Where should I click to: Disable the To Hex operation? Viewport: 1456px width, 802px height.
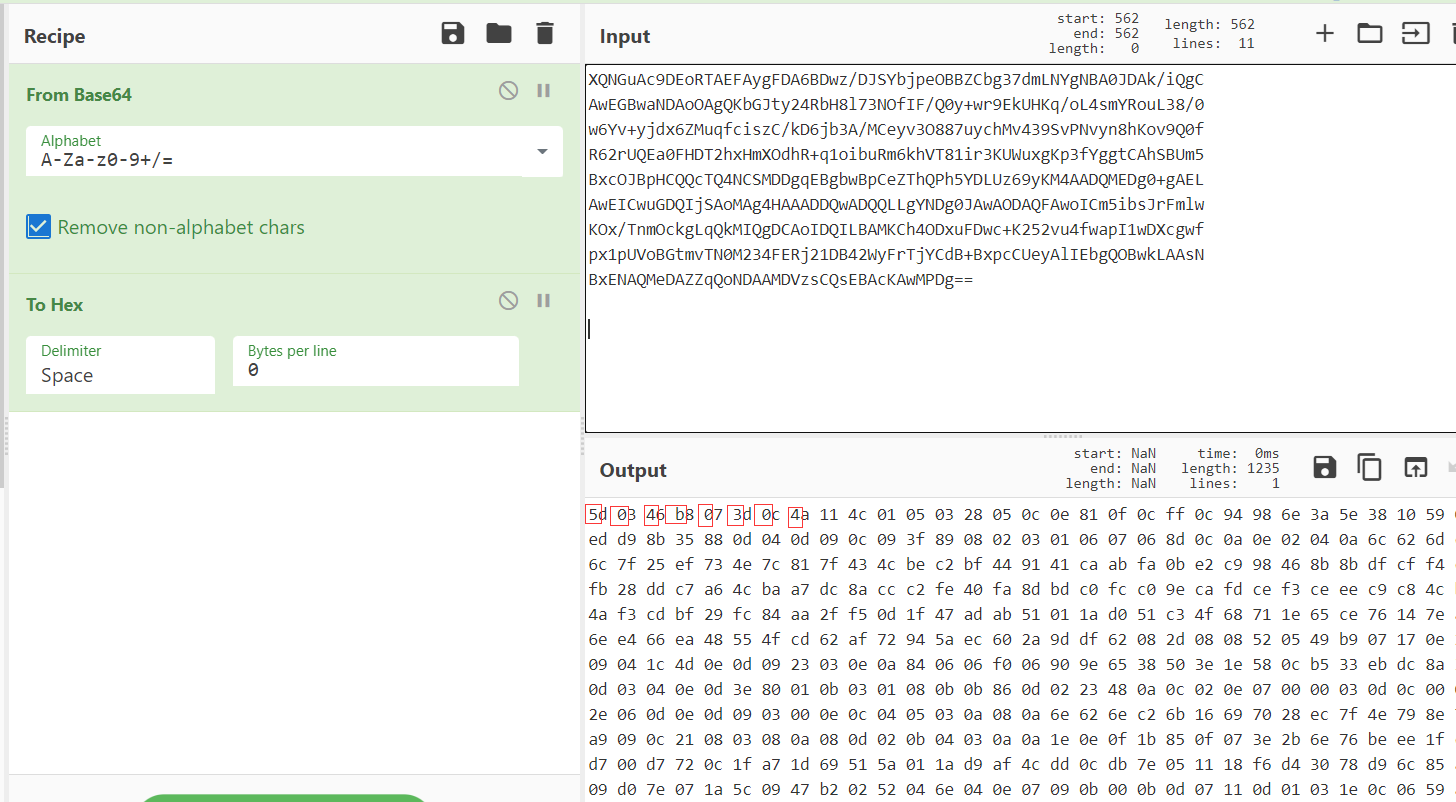point(507,300)
